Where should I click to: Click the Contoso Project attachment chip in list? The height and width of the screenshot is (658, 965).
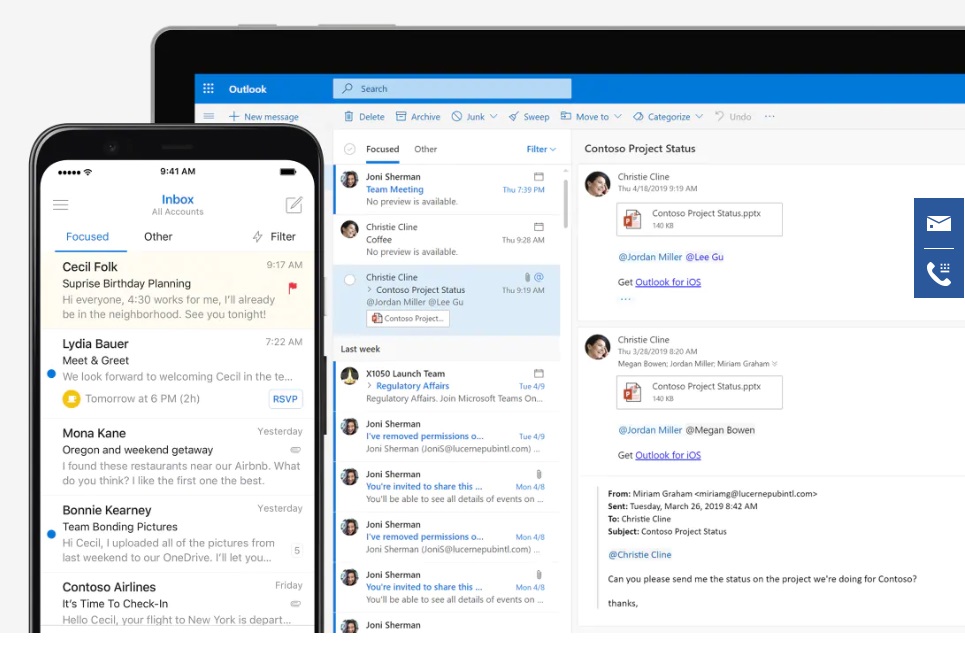tap(407, 318)
